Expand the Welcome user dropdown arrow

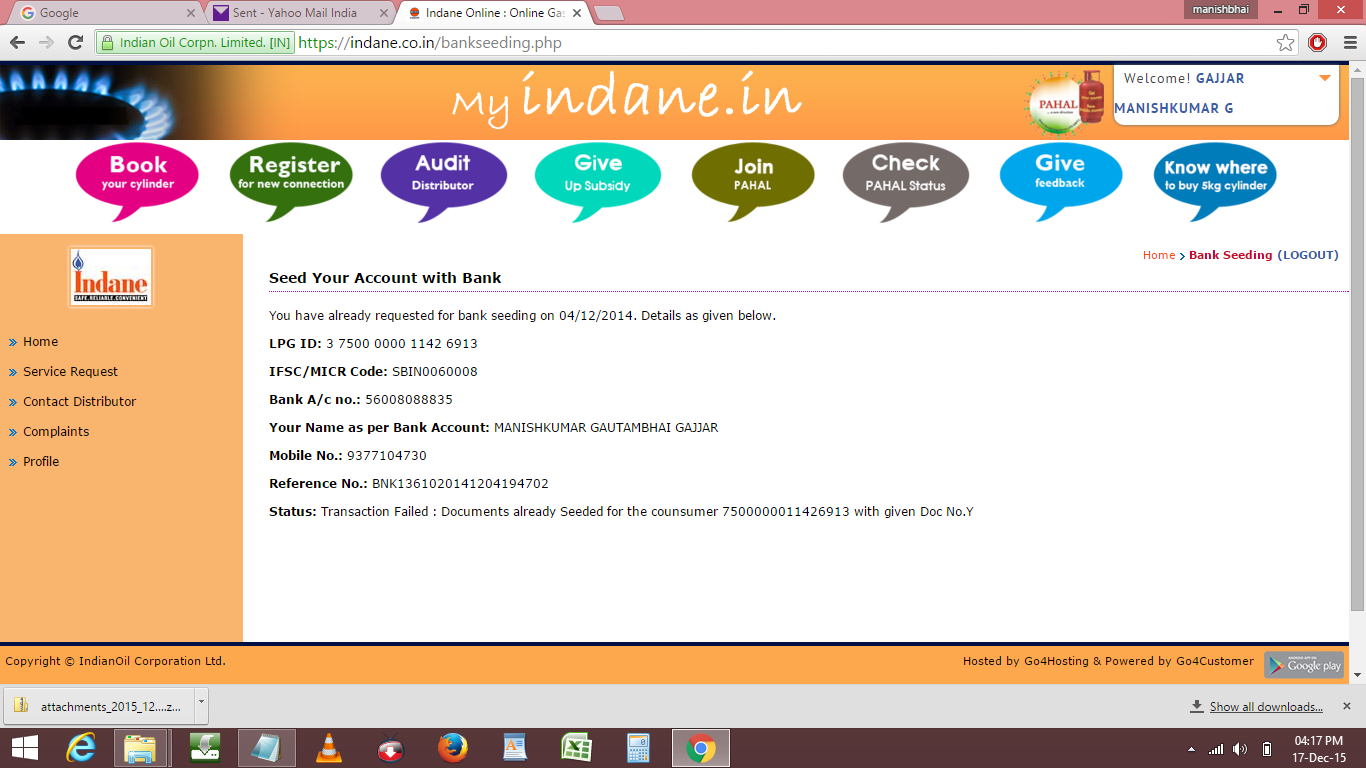(1325, 78)
